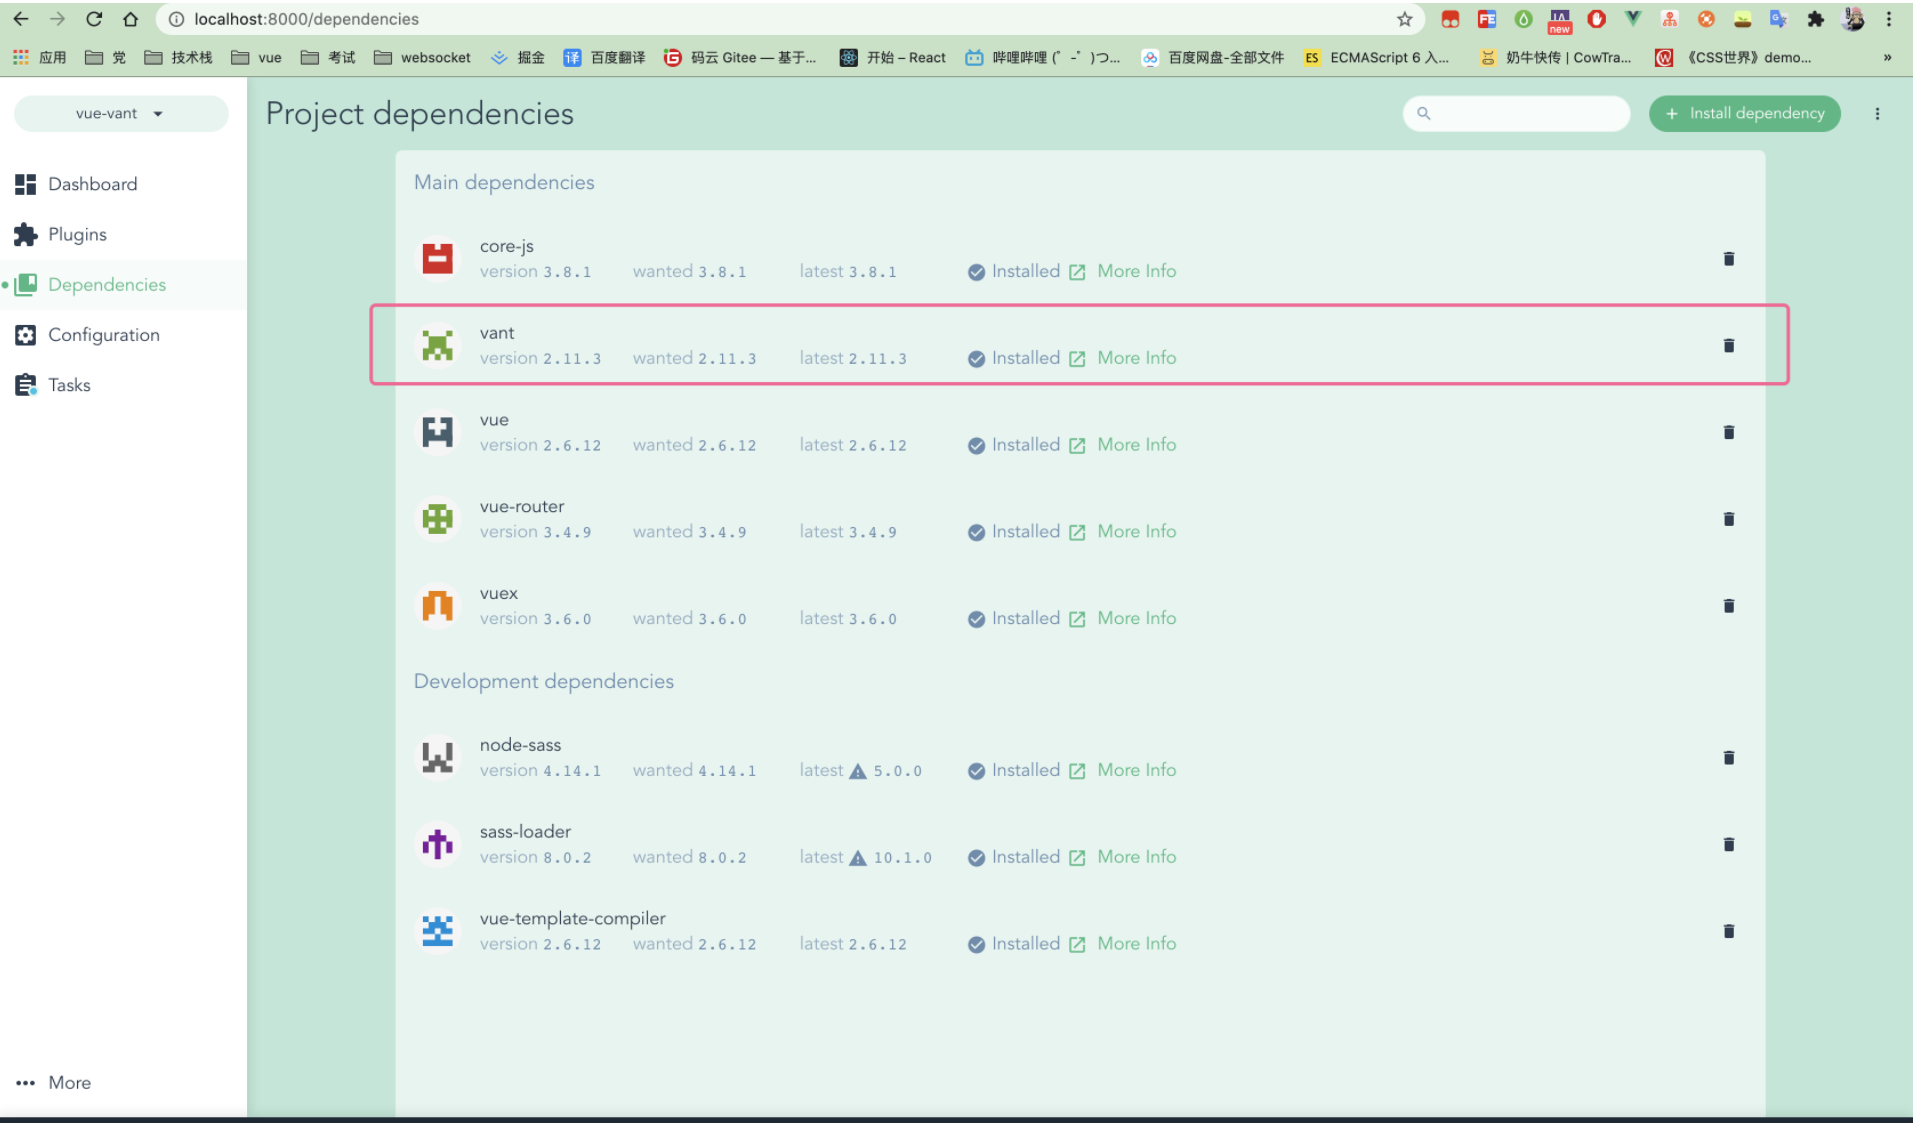Open the vue-vant project dropdown
The height and width of the screenshot is (1140, 1914).
(121, 114)
